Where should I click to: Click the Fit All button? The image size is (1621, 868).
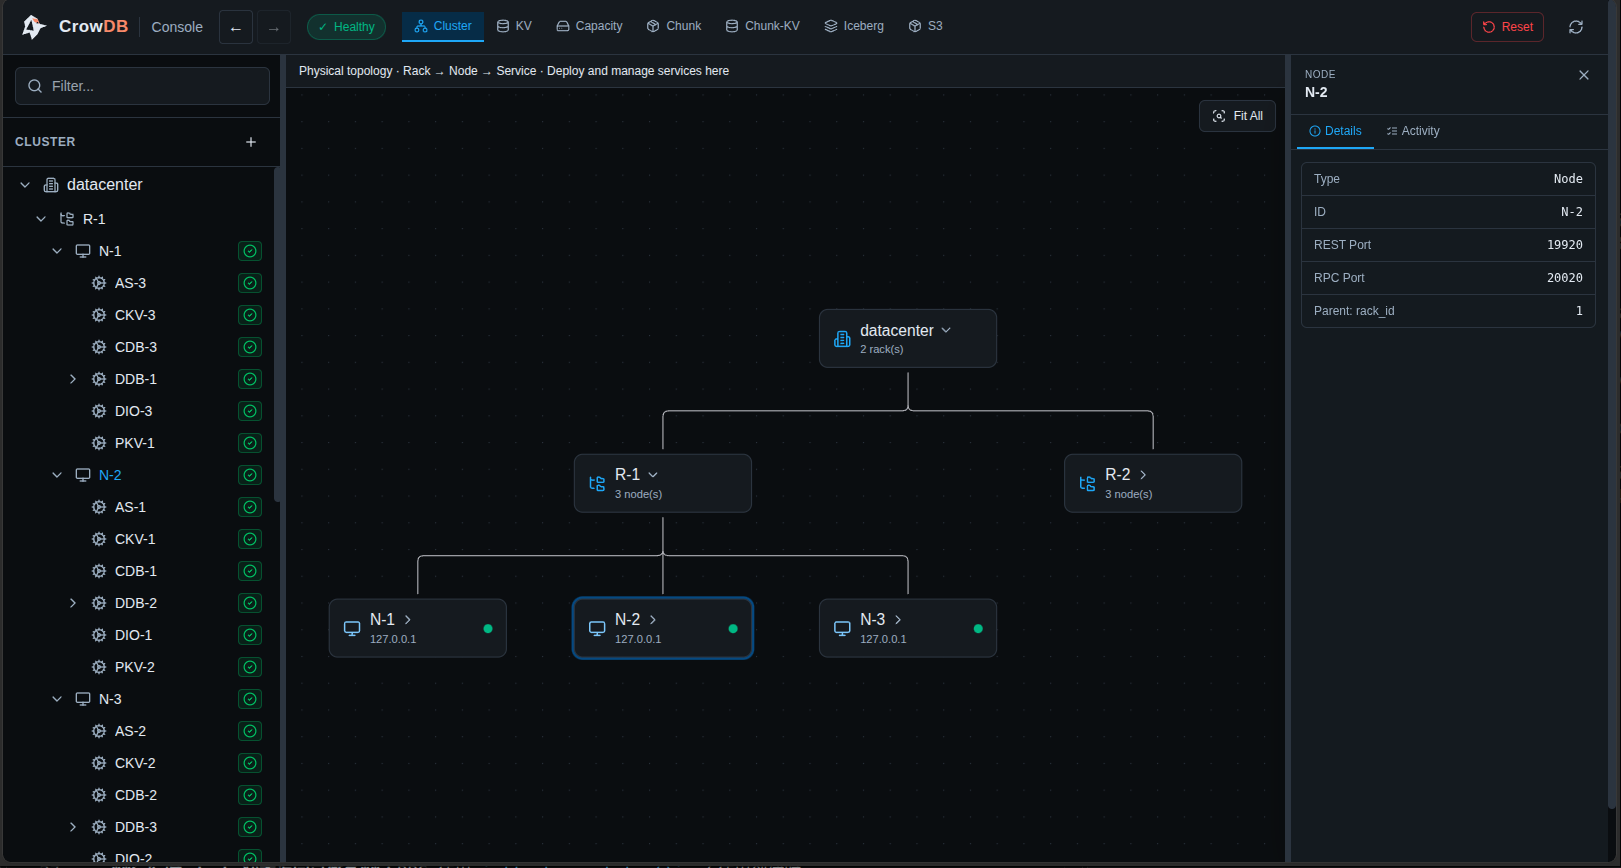pyautogui.click(x=1237, y=116)
